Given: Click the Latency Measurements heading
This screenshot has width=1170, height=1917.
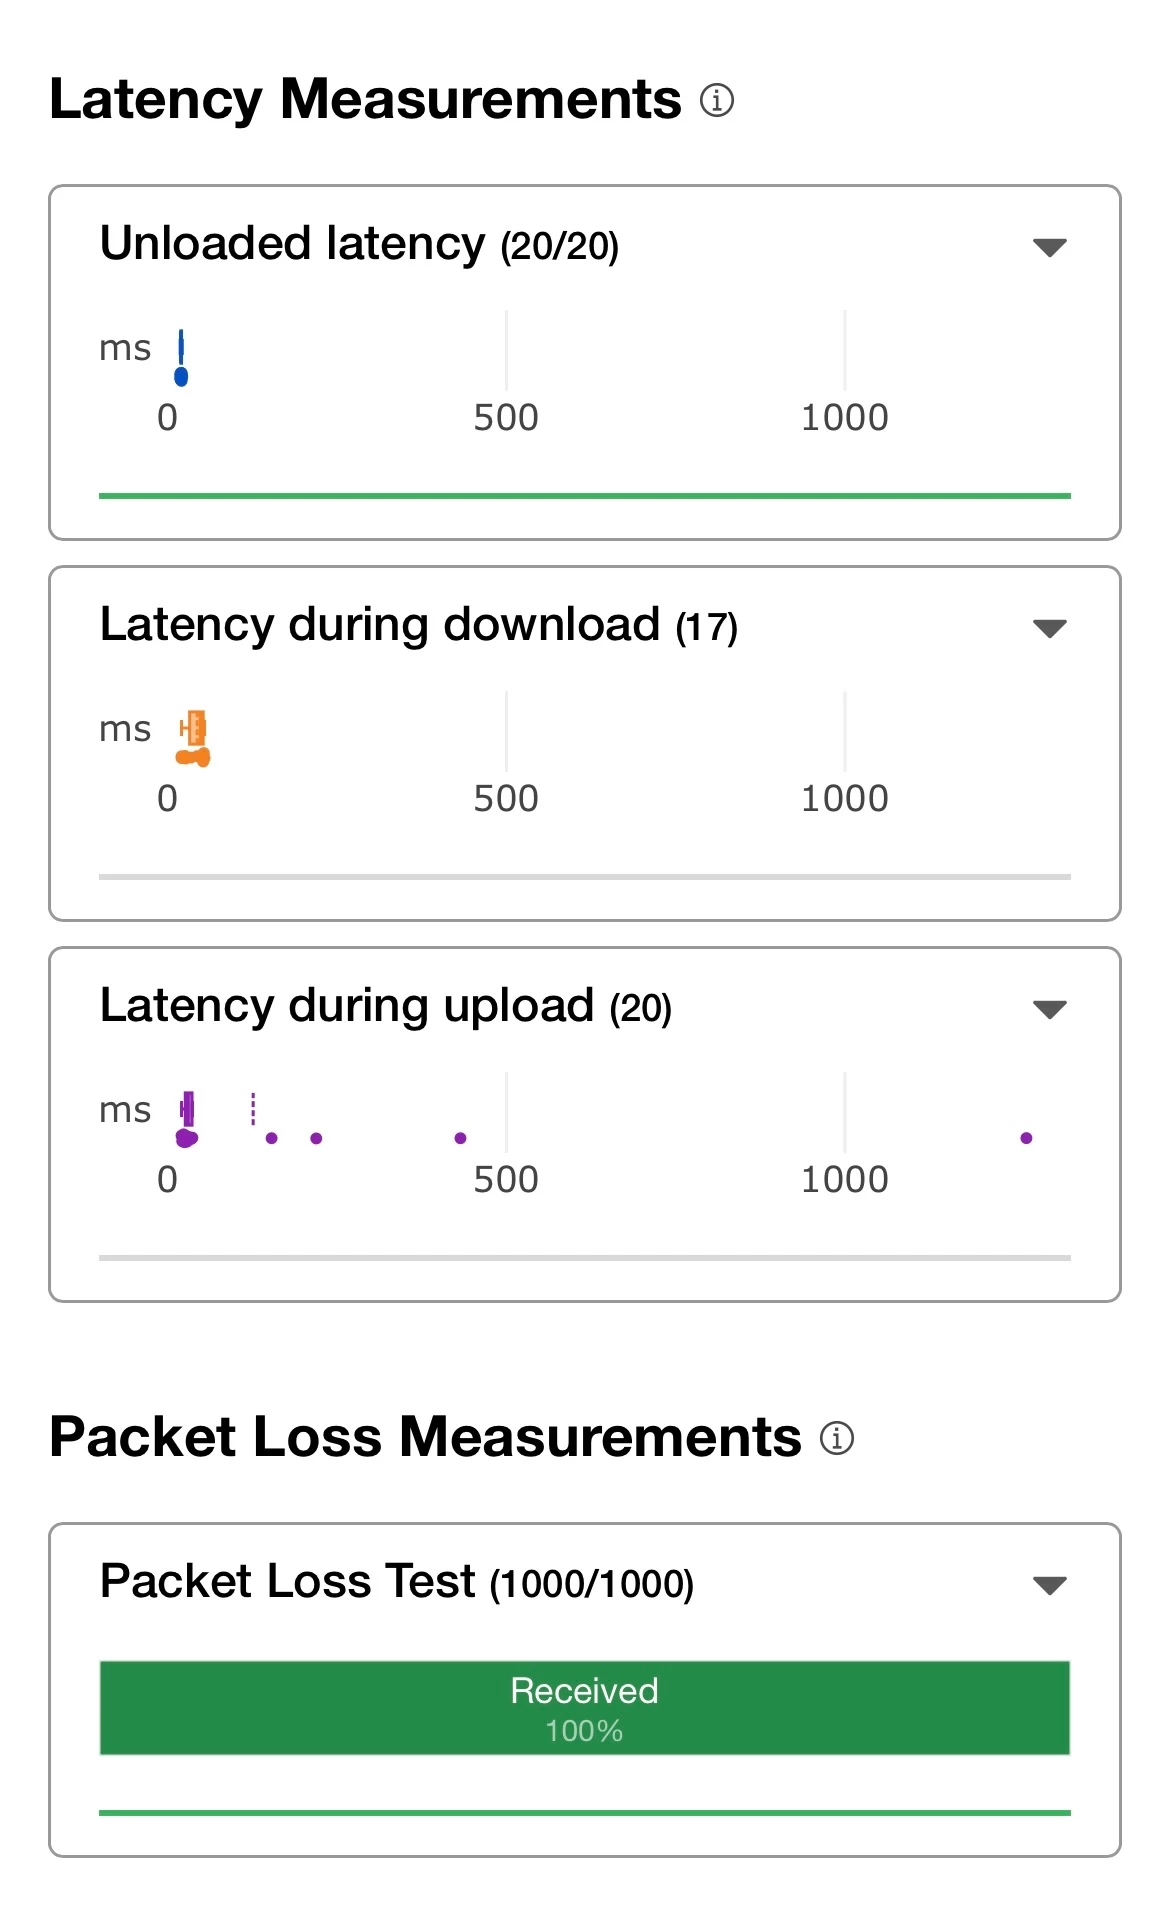Looking at the screenshot, I should tap(365, 100).
